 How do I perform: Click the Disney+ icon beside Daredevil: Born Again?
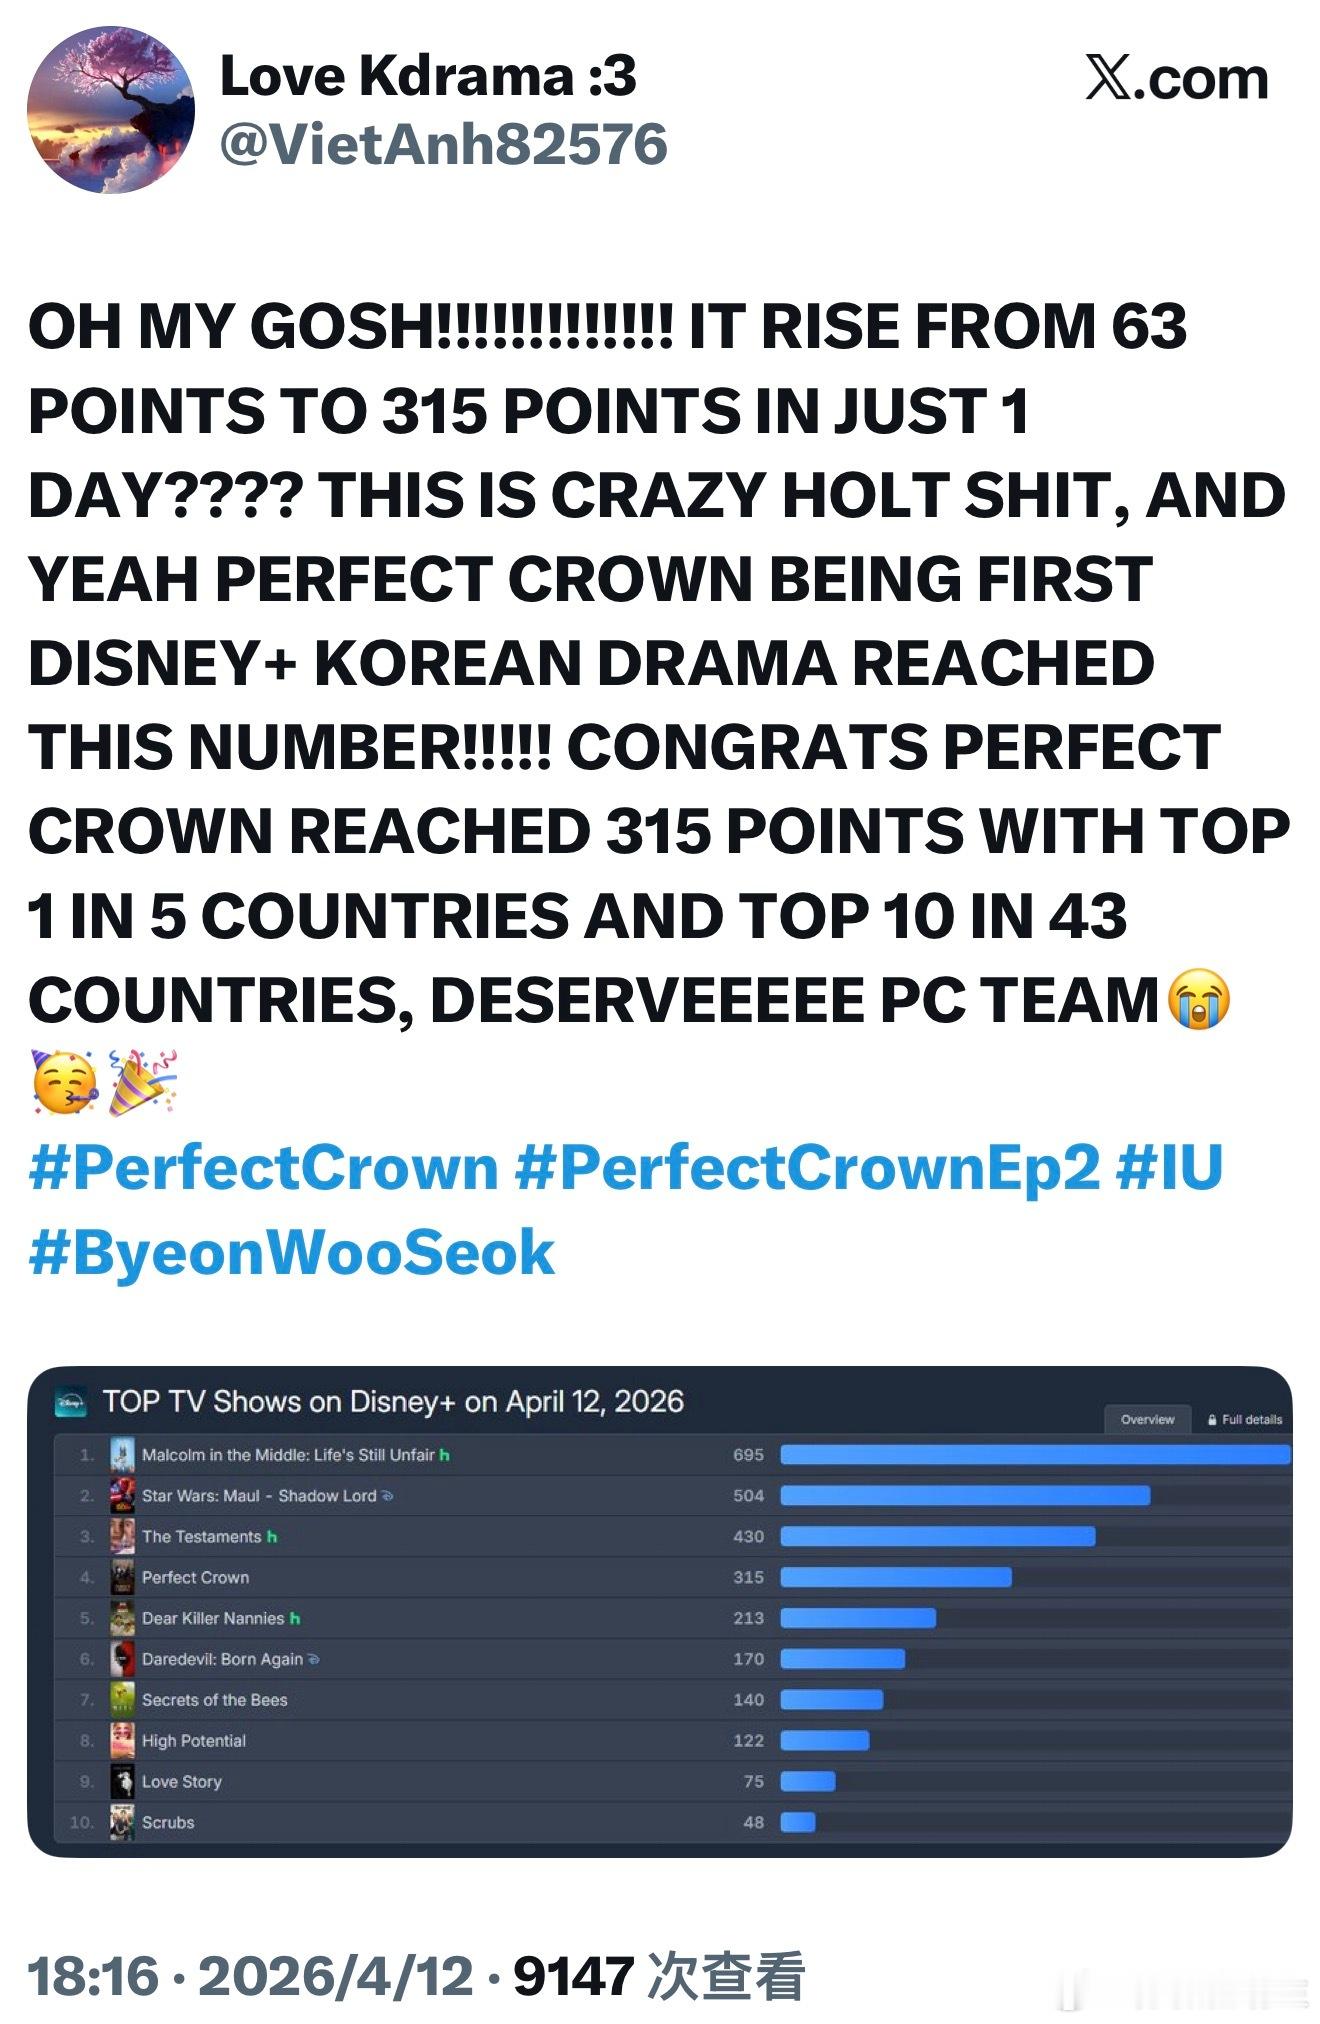pyautogui.click(x=314, y=1659)
